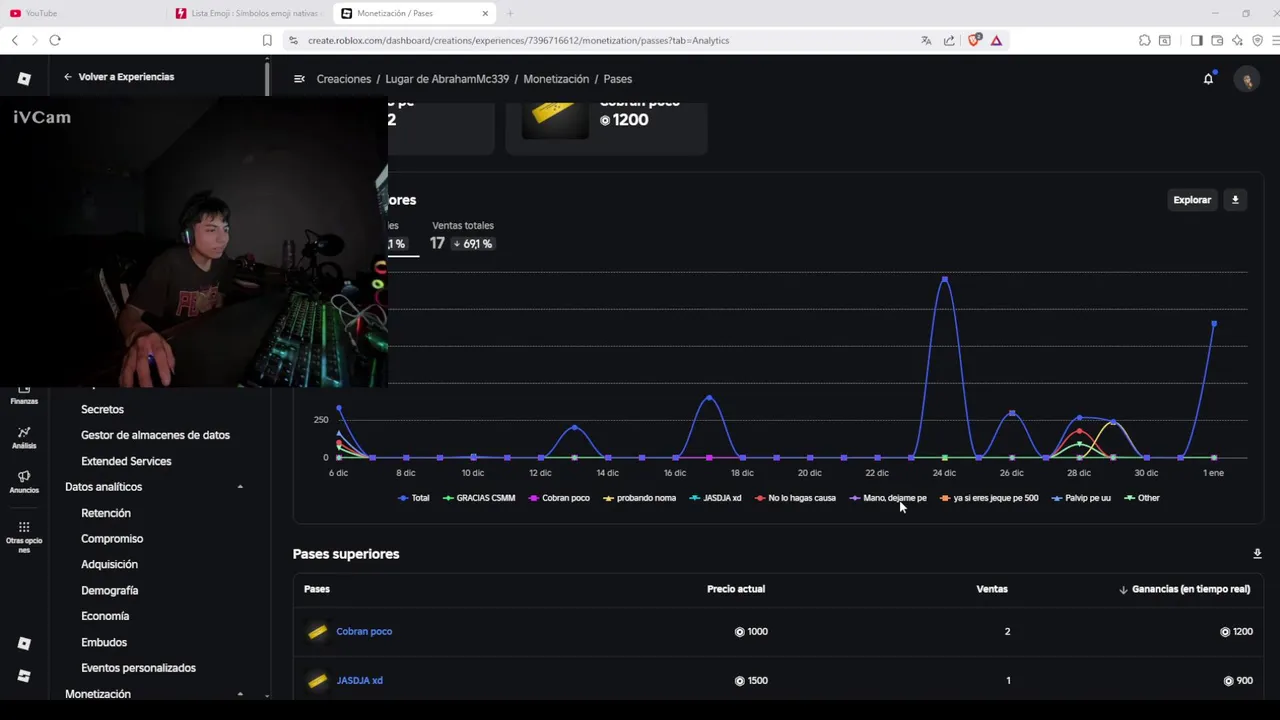
Task: Open a new browser tab
Action: click(x=510, y=13)
